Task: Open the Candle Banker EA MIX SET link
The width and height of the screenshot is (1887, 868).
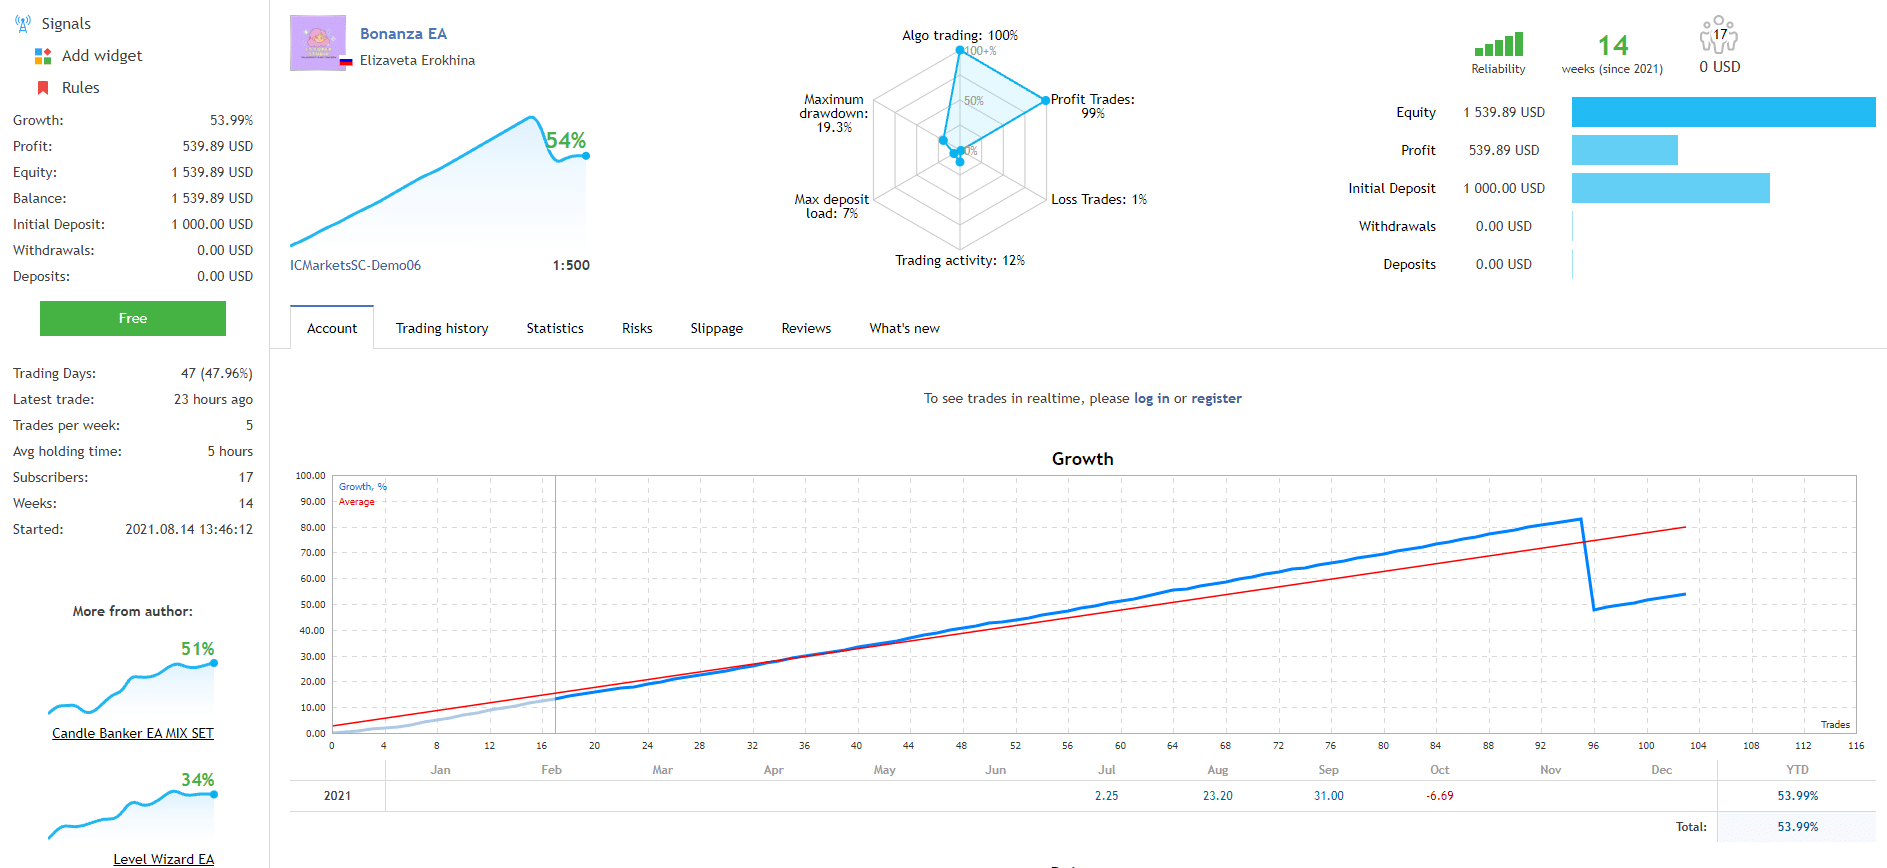Action: click(x=133, y=733)
